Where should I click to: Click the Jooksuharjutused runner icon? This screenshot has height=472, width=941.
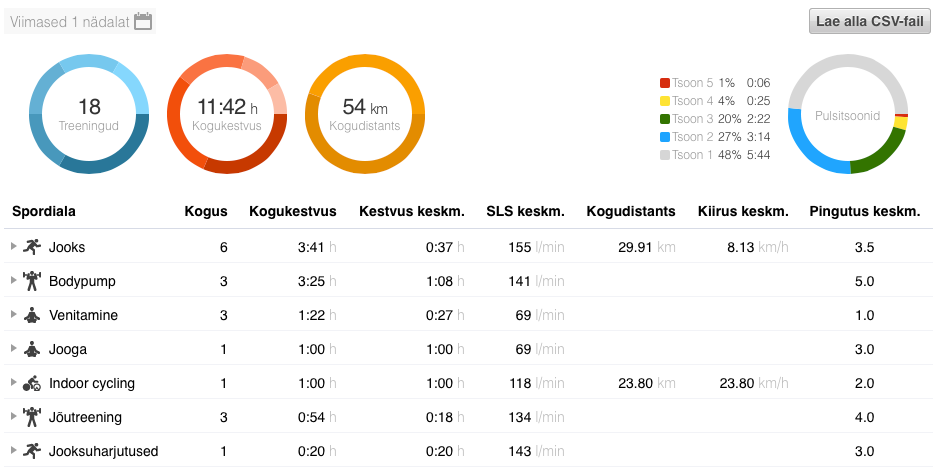[x=32, y=451]
